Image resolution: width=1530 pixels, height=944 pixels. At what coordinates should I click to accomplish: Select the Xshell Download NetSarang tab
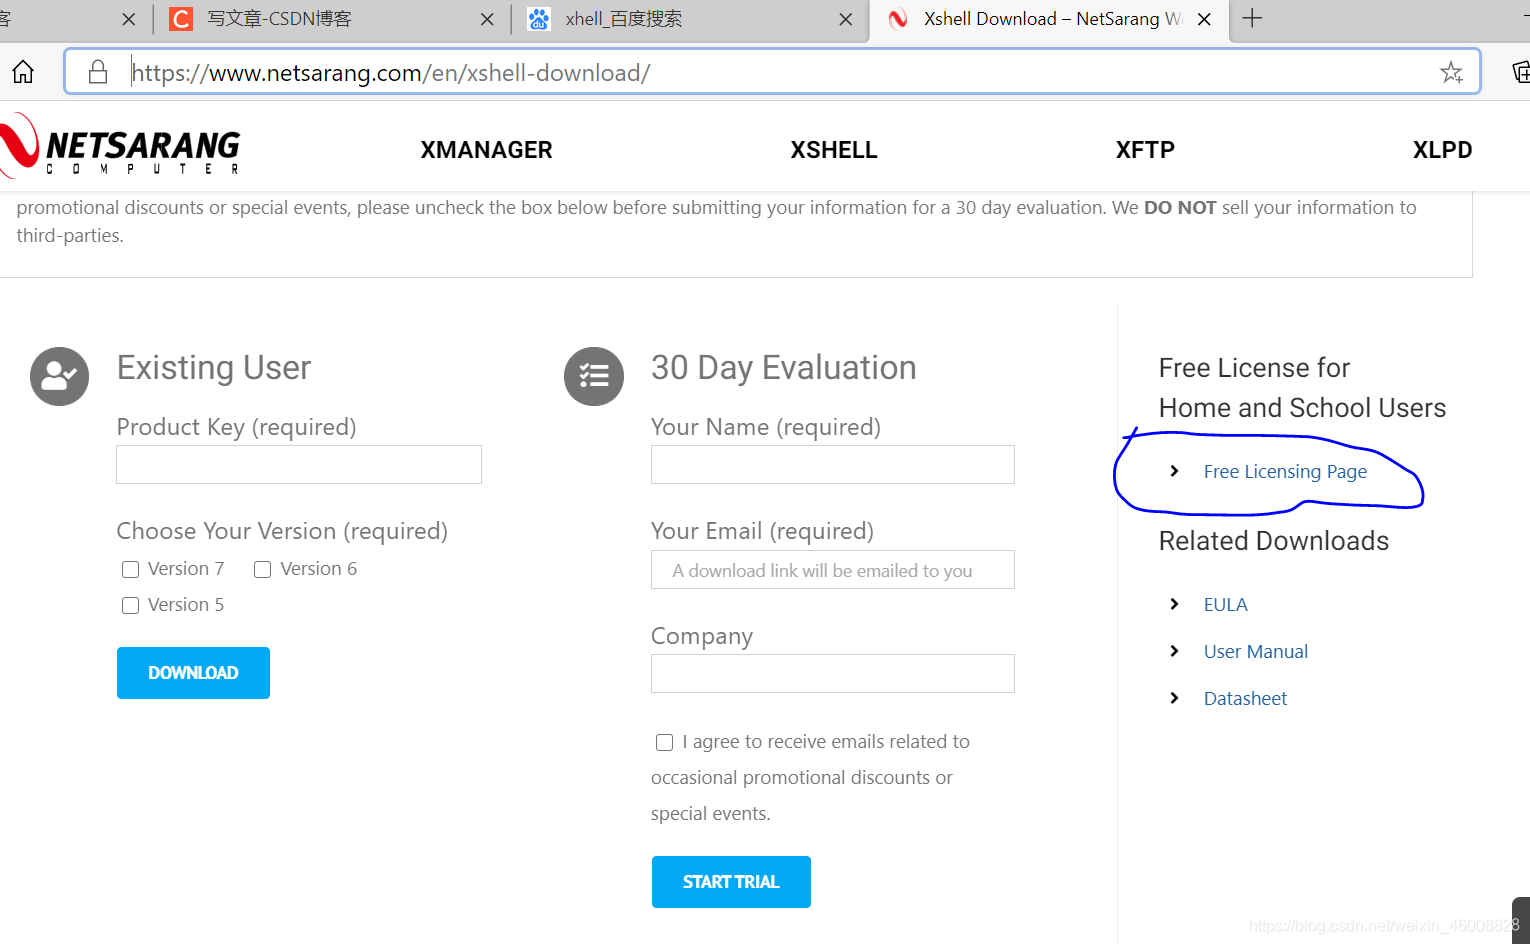click(x=1048, y=19)
